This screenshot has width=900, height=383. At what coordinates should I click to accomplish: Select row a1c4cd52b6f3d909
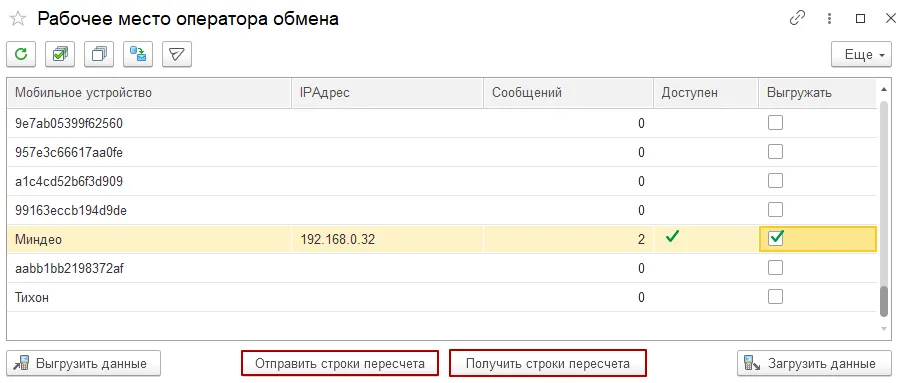(x=442, y=181)
